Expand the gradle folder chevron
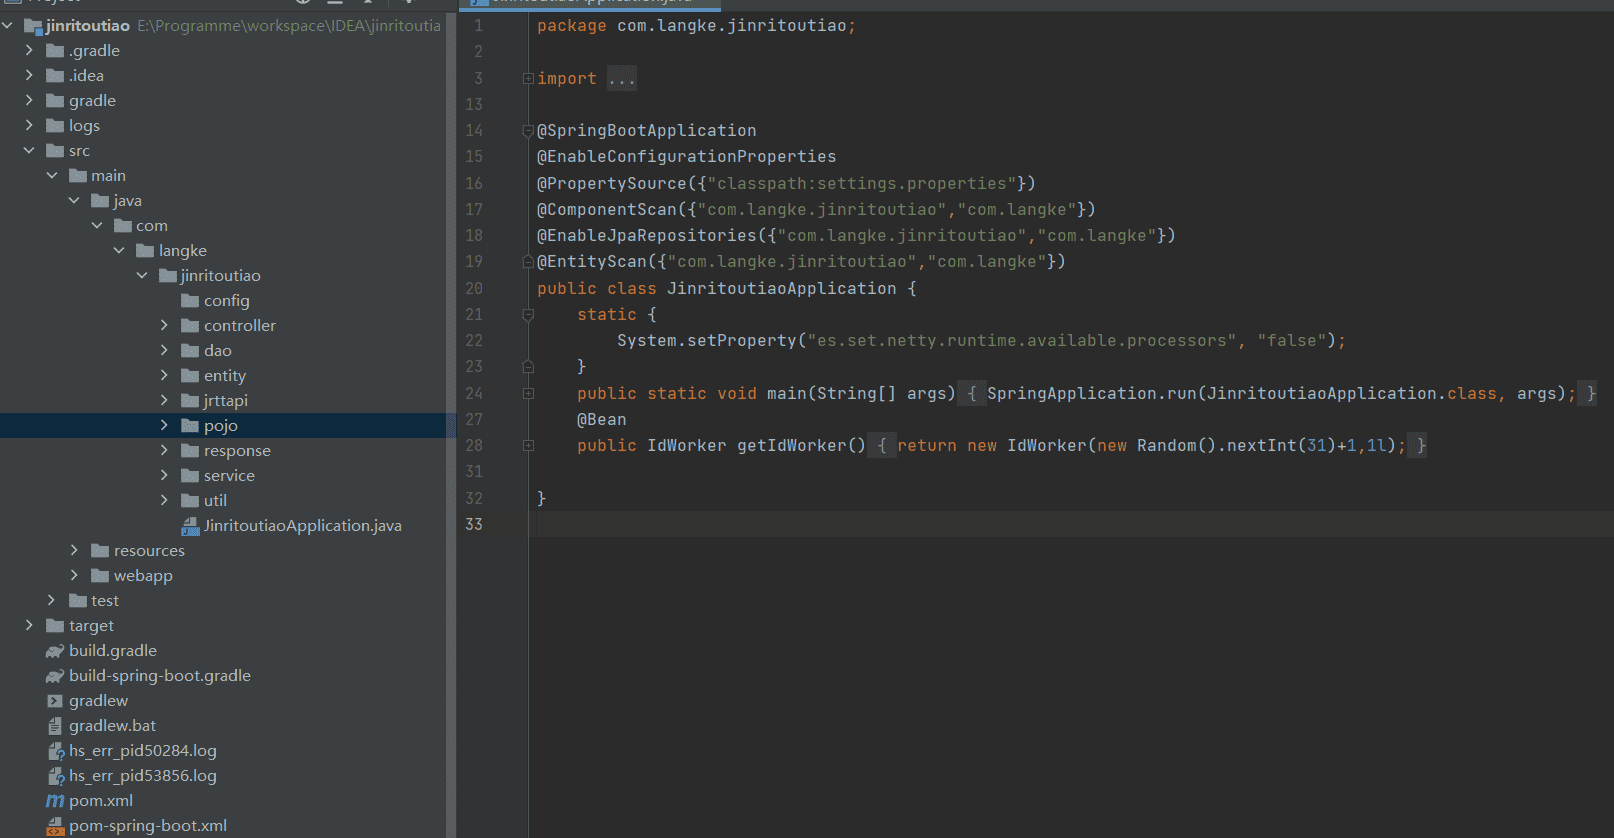Screen dimensions: 1614x838 [29, 101]
